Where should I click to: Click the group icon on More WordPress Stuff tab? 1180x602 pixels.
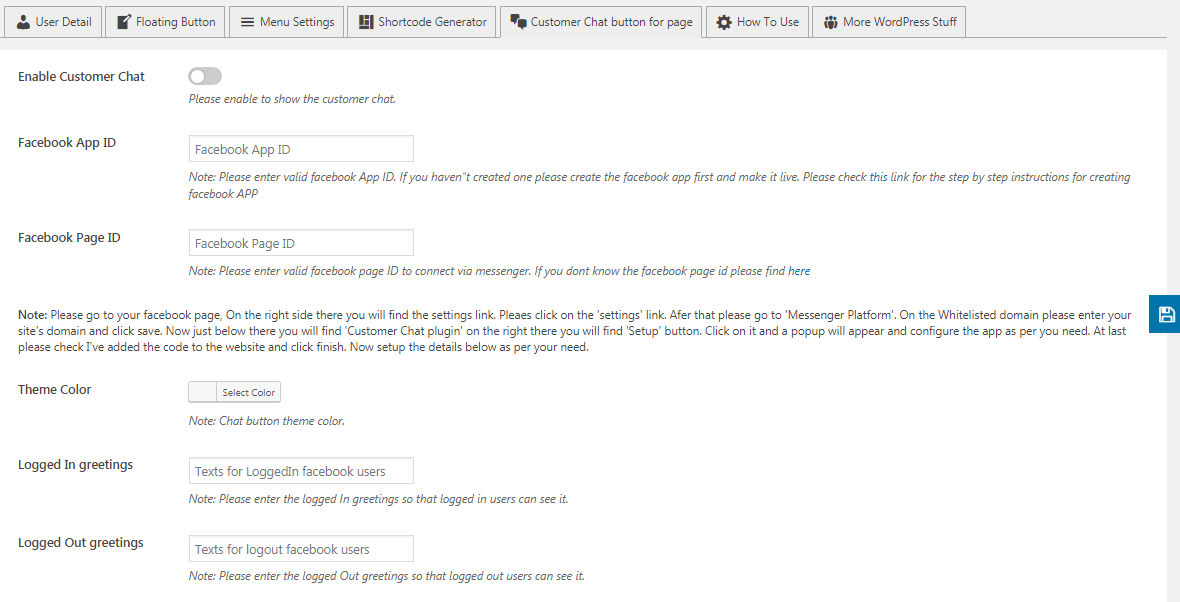[x=830, y=23]
